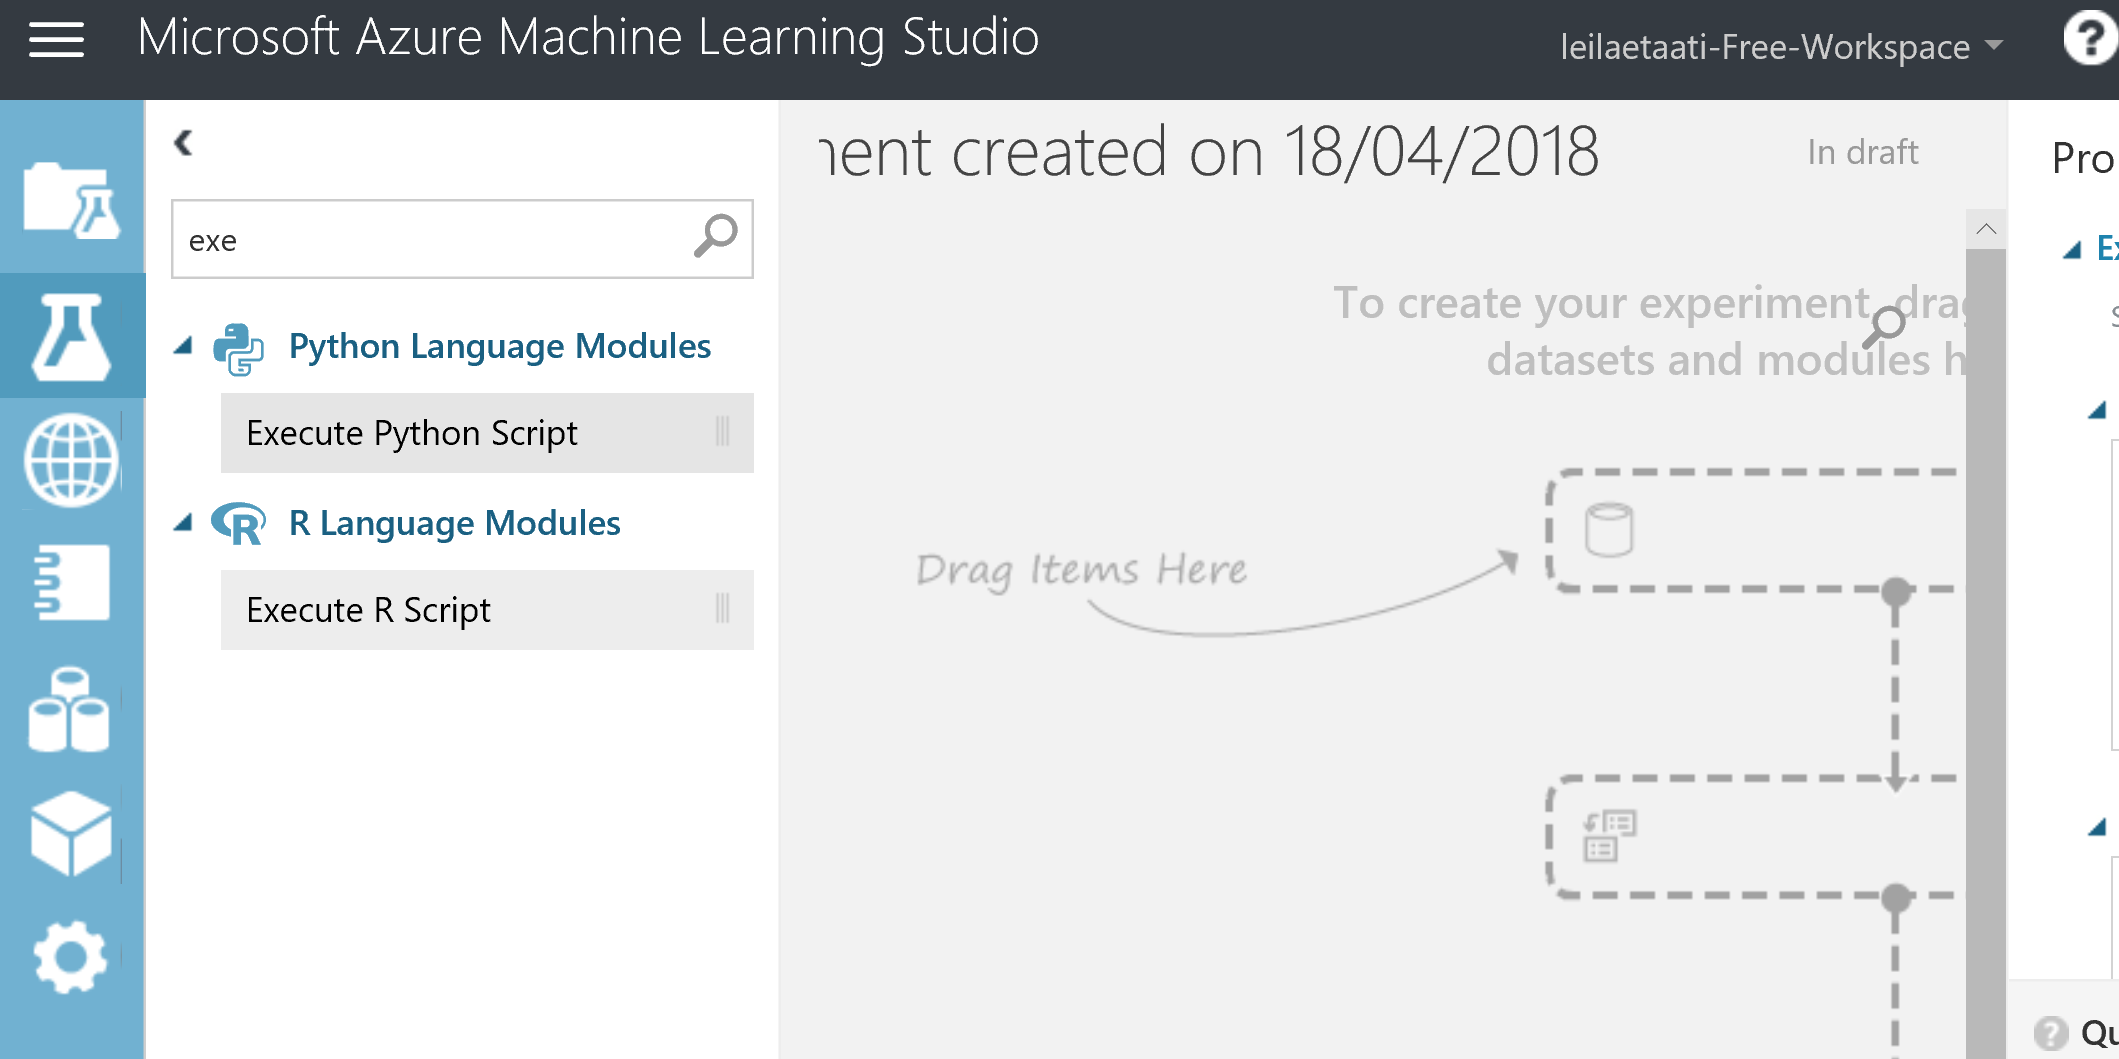Viewport: 2119px width, 1059px height.
Task: Click the canvas scrollbar up arrow
Action: coord(1986,229)
